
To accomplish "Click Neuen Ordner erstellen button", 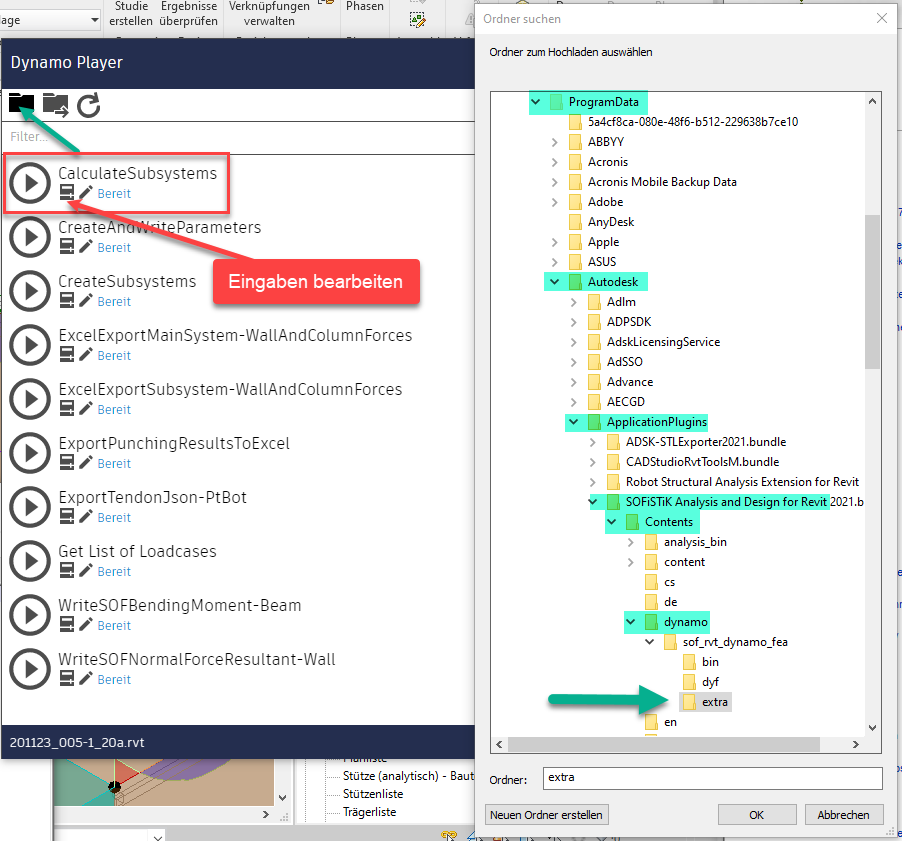I will 546,814.
